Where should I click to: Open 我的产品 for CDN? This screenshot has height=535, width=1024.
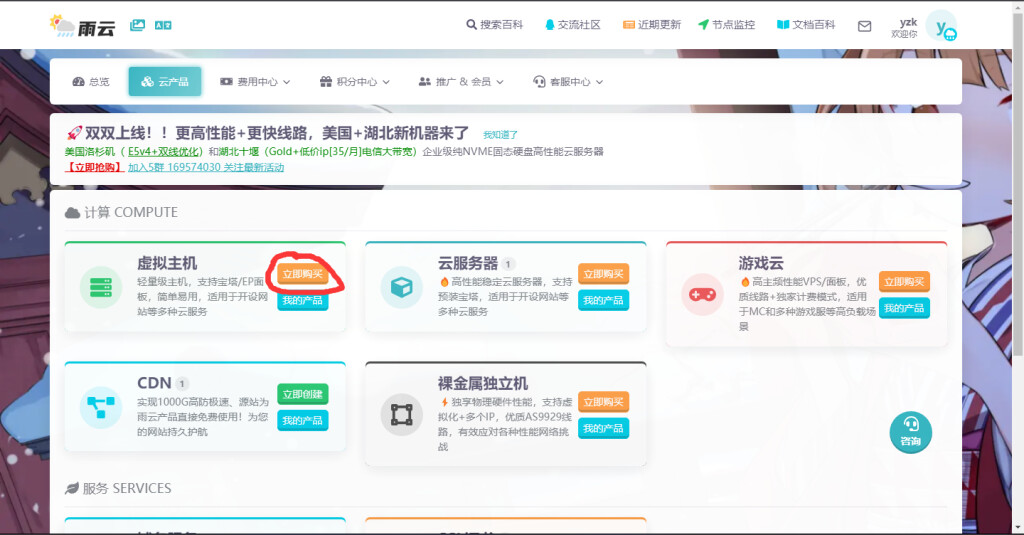coord(302,421)
